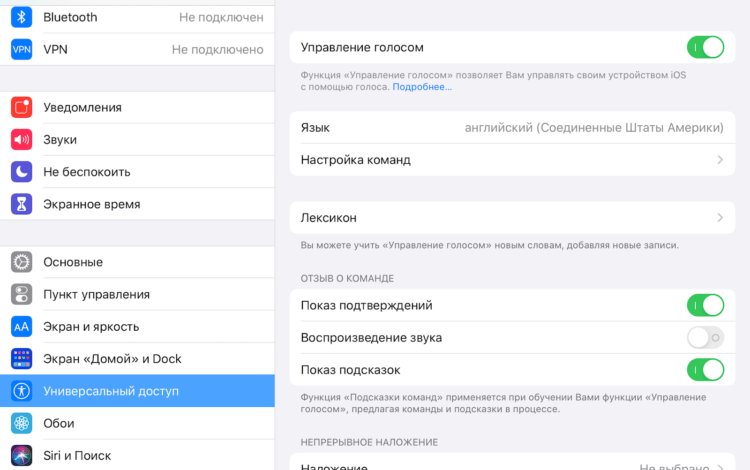
Task: Open Экранное время hourglass icon
Action: coord(22,204)
